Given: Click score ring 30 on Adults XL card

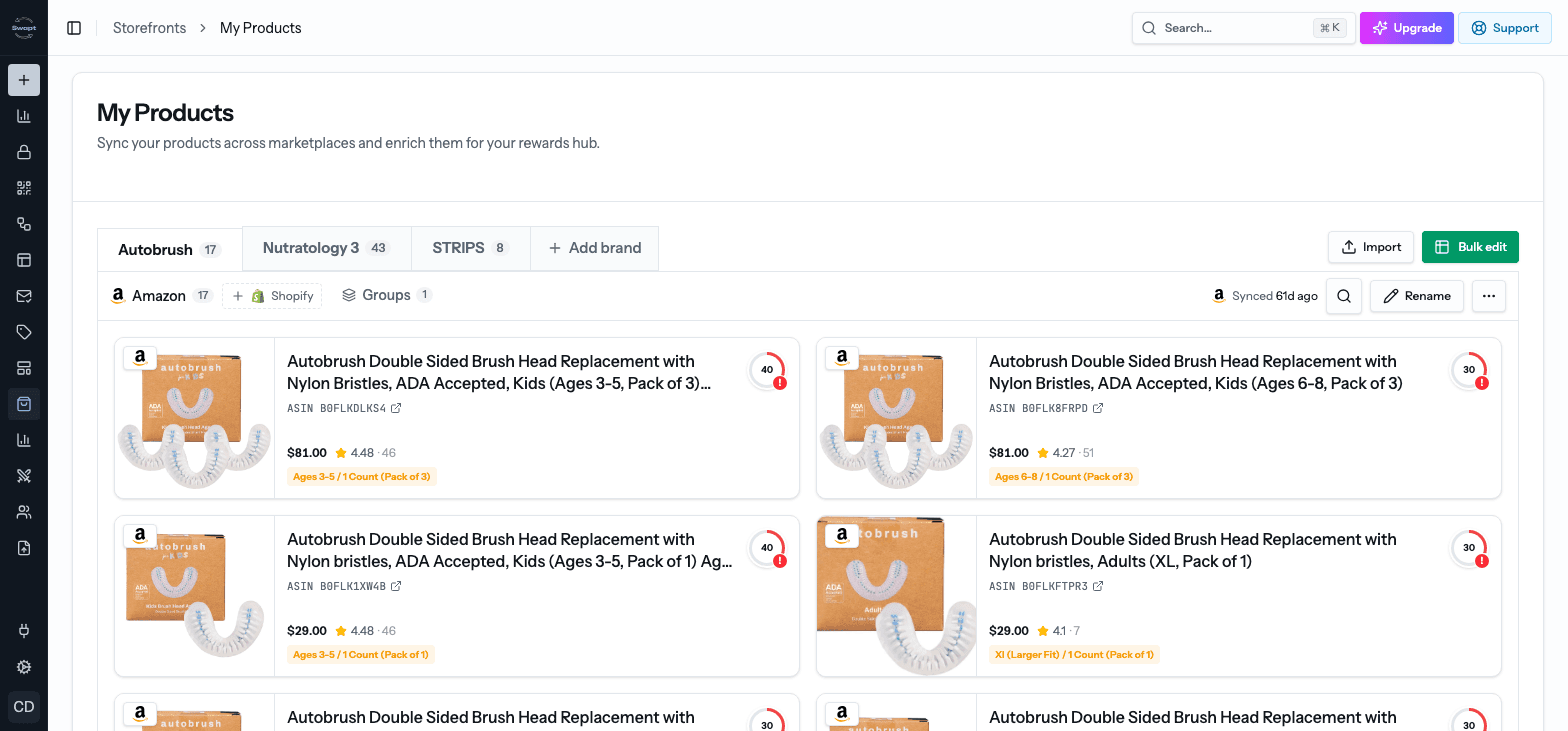Looking at the screenshot, I should 1469,548.
